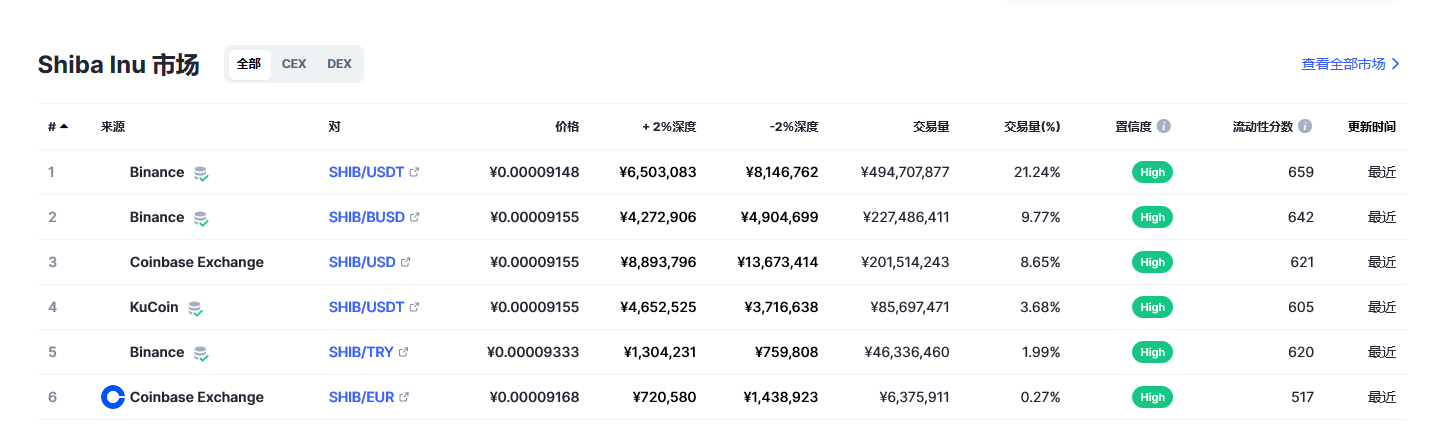Click the High badge in the SHIB/BUSD row
Image resolution: width=1450 pixels, height=430 pixels.
[x=1152, y=217]
